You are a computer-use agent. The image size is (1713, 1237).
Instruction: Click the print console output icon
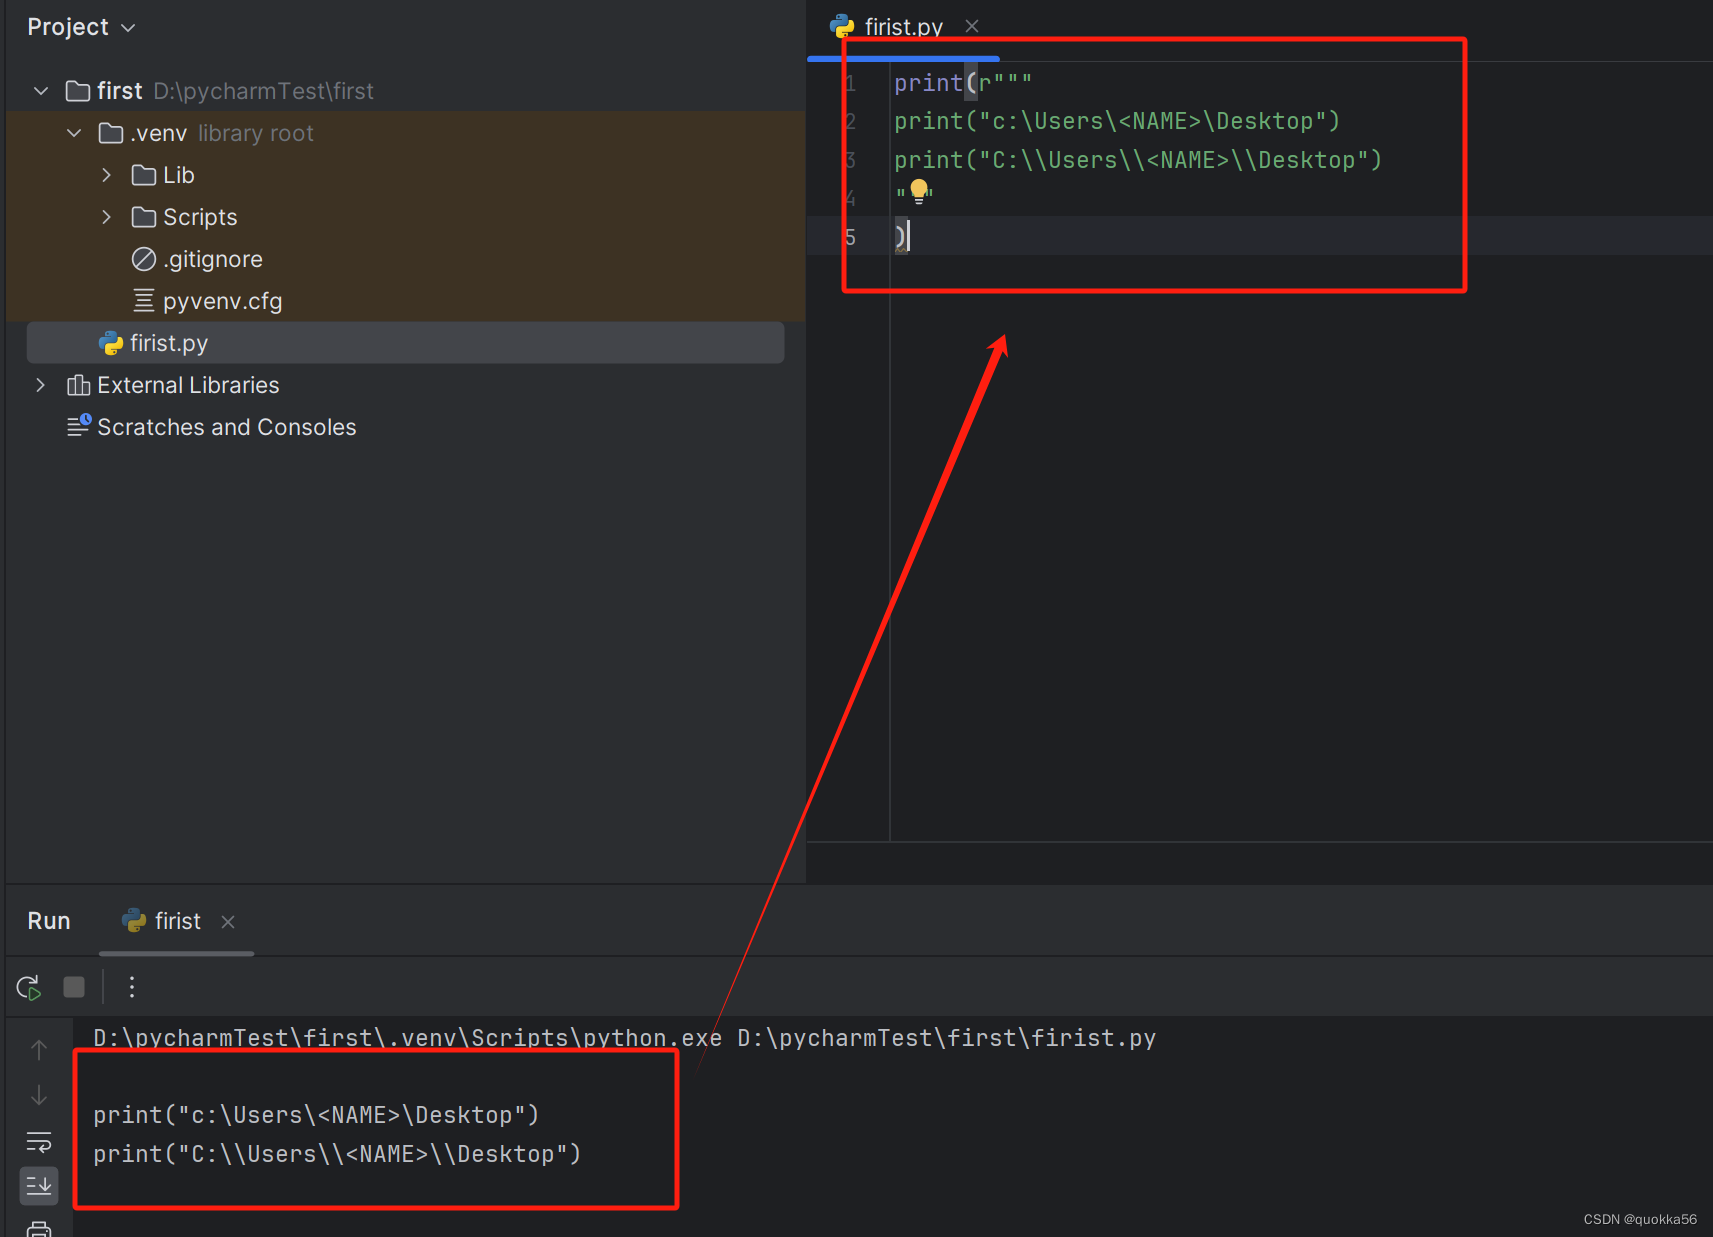click(x=39, y=1229)
